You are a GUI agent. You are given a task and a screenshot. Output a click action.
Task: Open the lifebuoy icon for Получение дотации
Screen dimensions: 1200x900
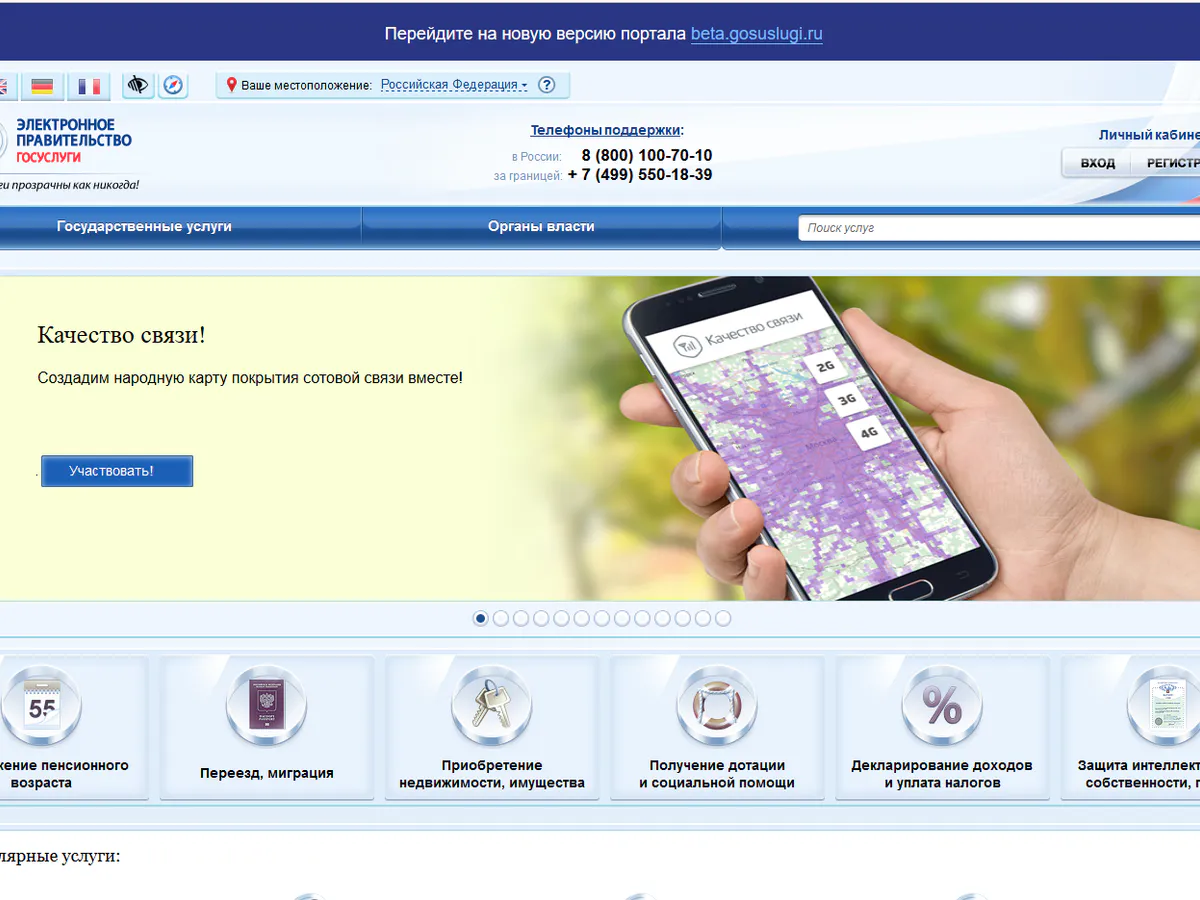click(717, 706)
